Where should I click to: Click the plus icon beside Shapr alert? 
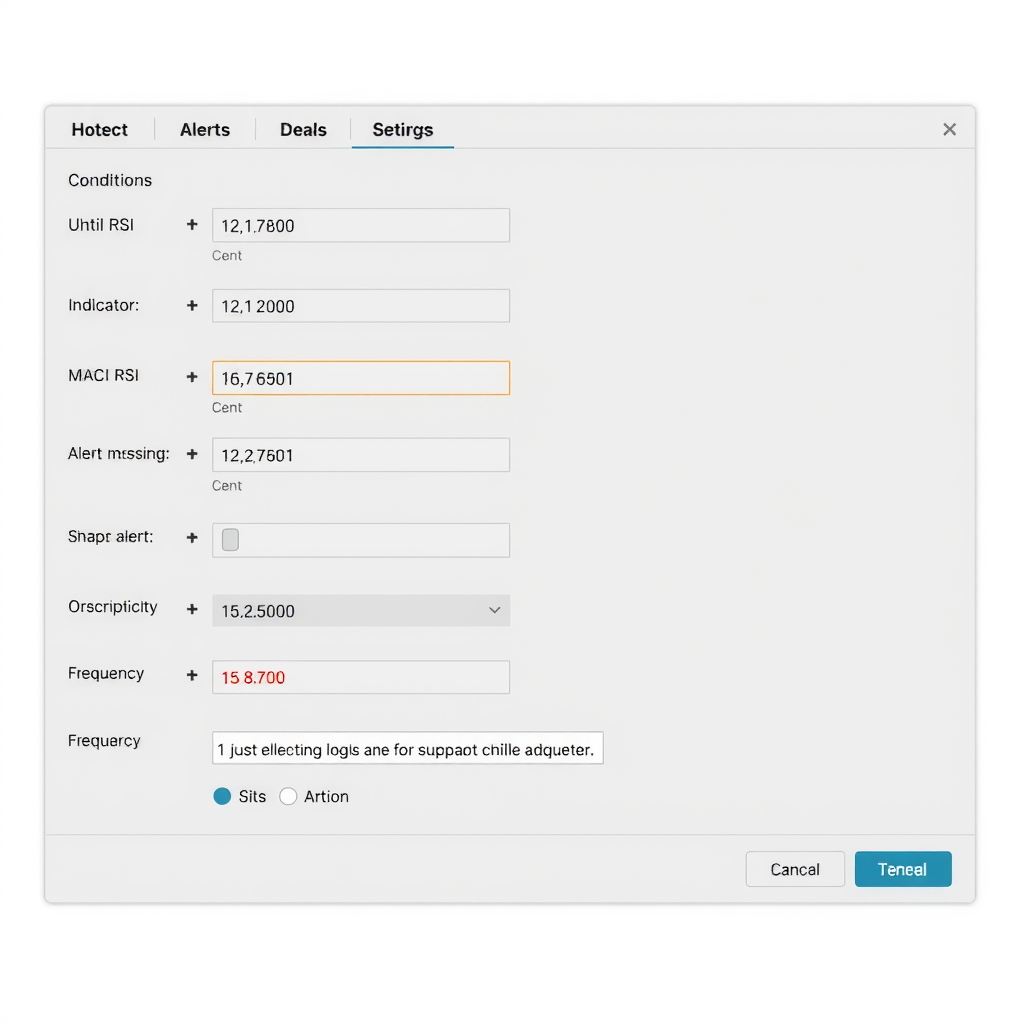coord(192,538)
